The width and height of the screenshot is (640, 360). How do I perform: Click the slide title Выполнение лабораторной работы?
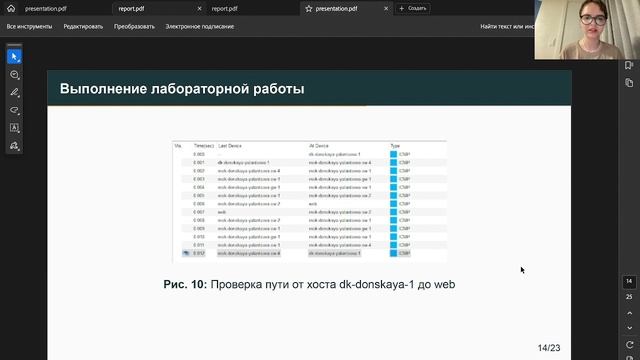point(182,89)
